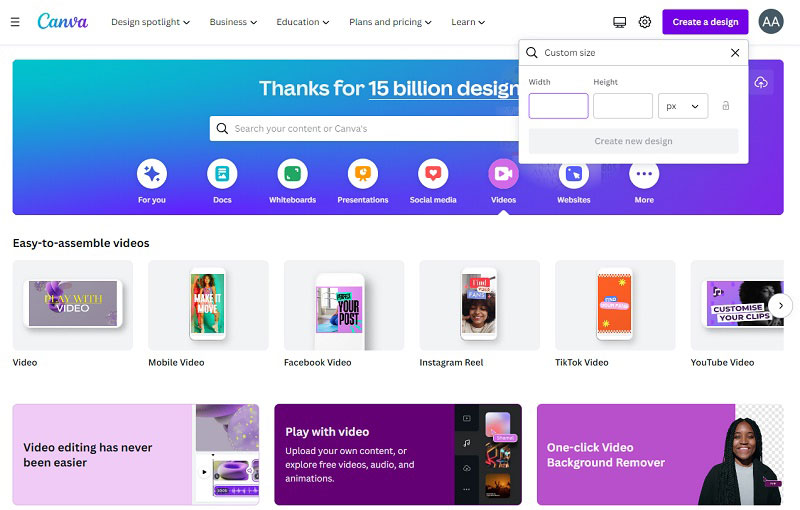Click the cloud upload icon
This screenshot has height=510, width=800.
[761, 82]
